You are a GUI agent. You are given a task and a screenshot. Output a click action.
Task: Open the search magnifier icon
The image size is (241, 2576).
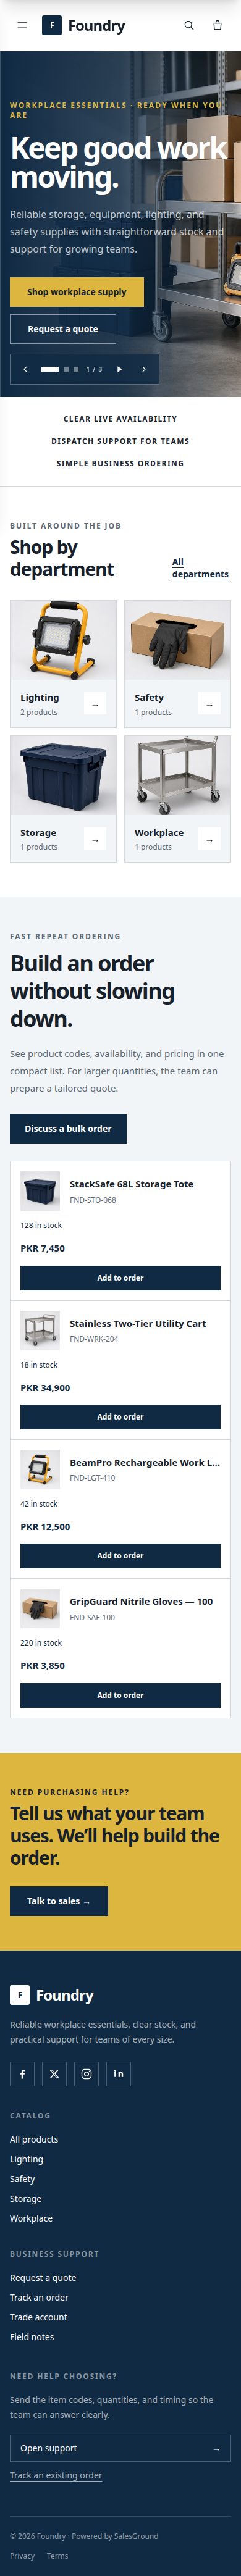coord(189,25)
